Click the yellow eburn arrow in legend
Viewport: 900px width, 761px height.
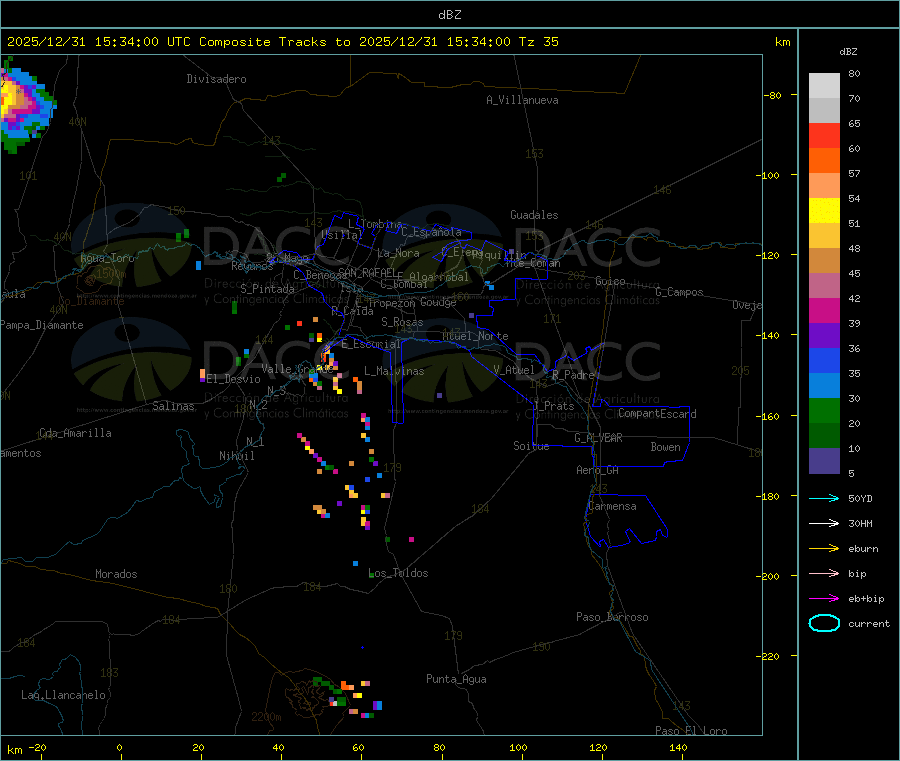pos(824,549)
